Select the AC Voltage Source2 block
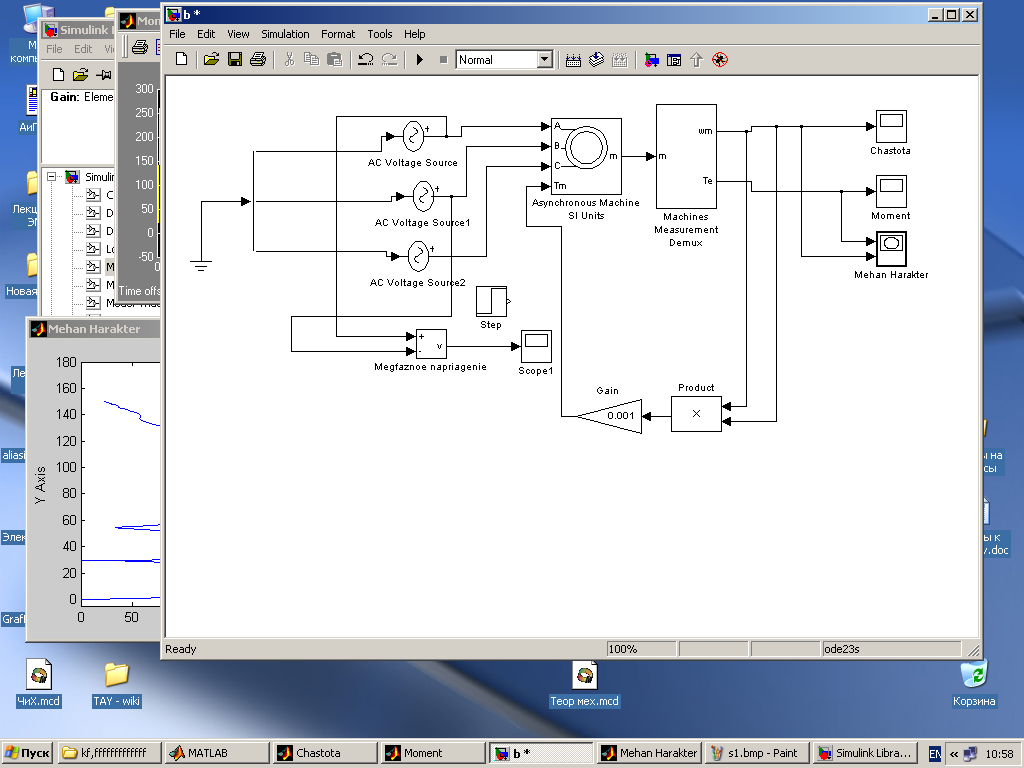Screen dimensions: 1024x768 (x=418, y=256)
